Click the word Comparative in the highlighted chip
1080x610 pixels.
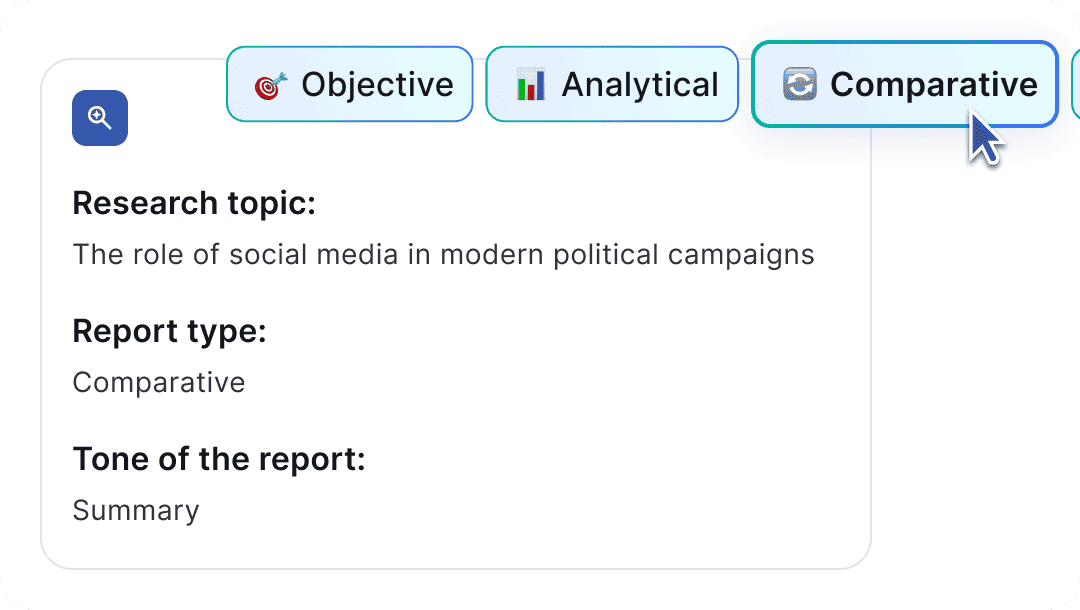(x=934, y=85)
